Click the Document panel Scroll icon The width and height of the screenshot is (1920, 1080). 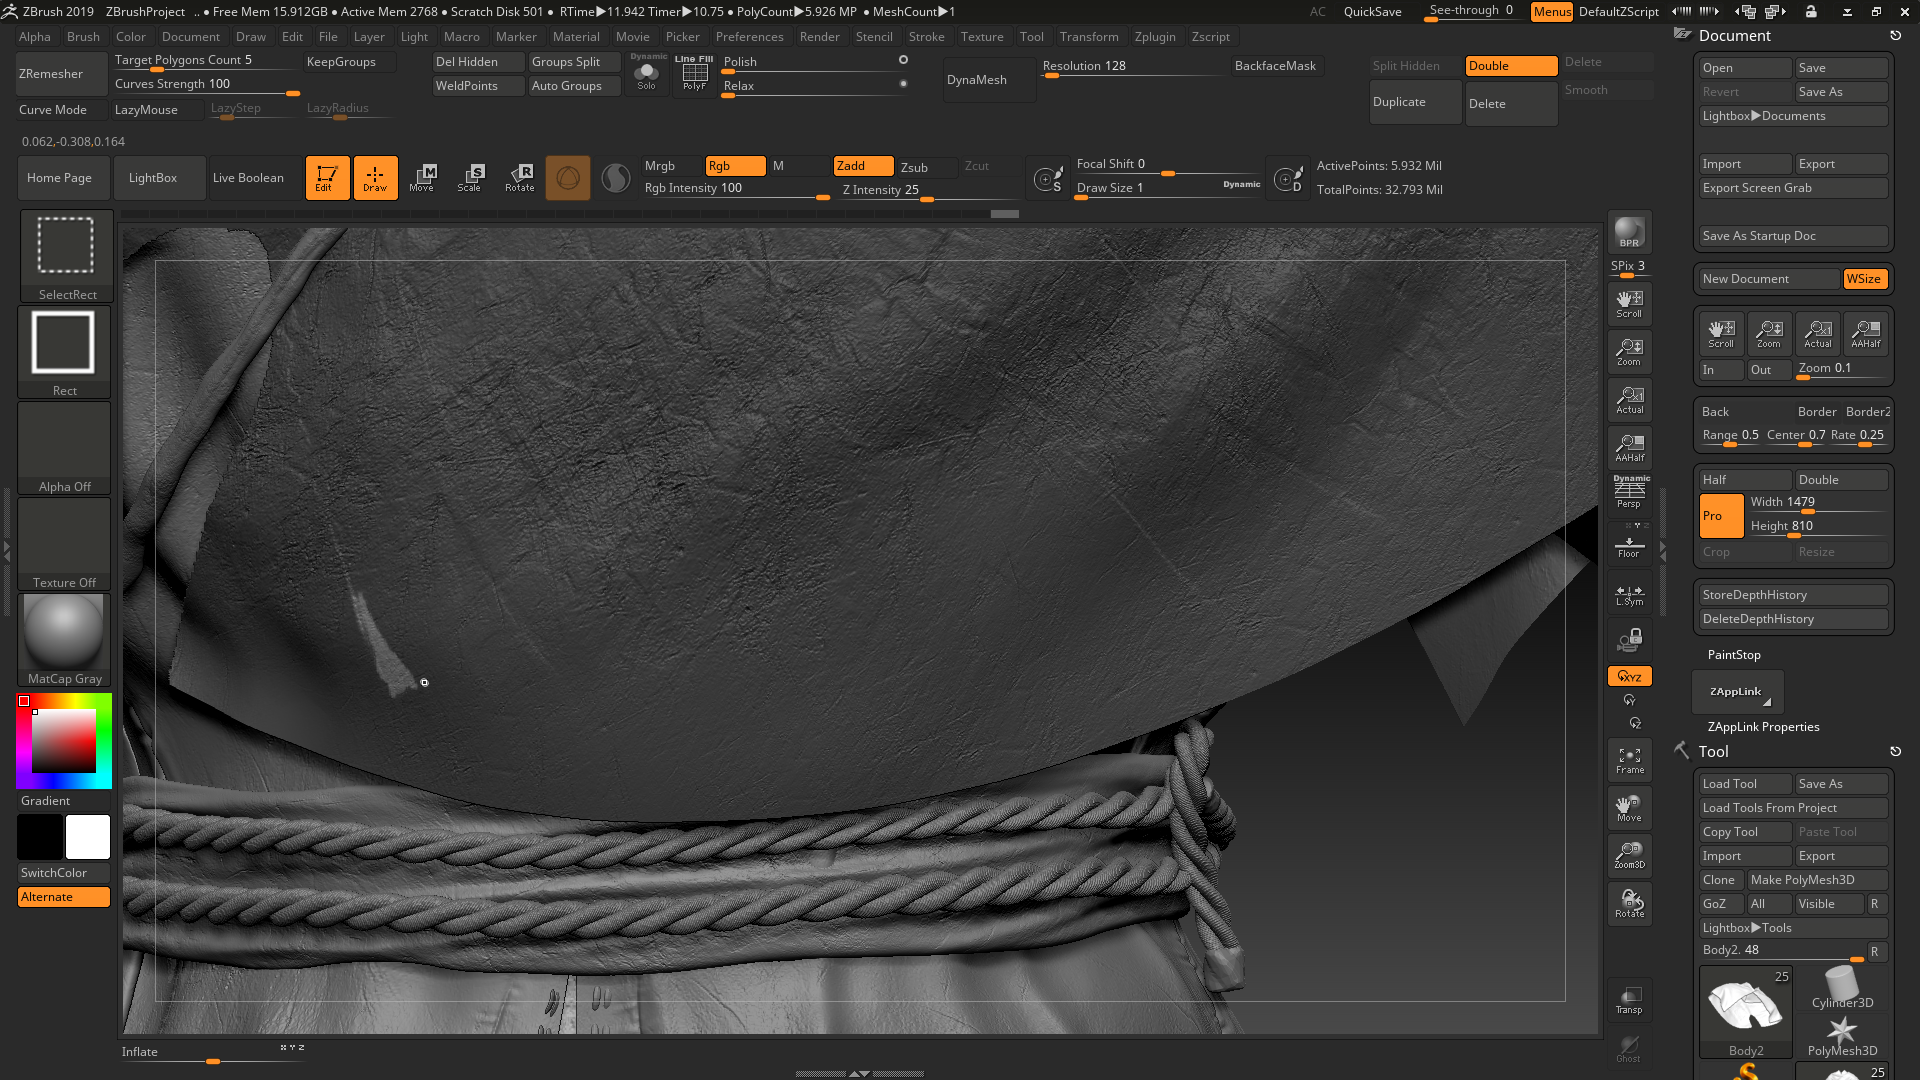click(x=1721, y=334)
